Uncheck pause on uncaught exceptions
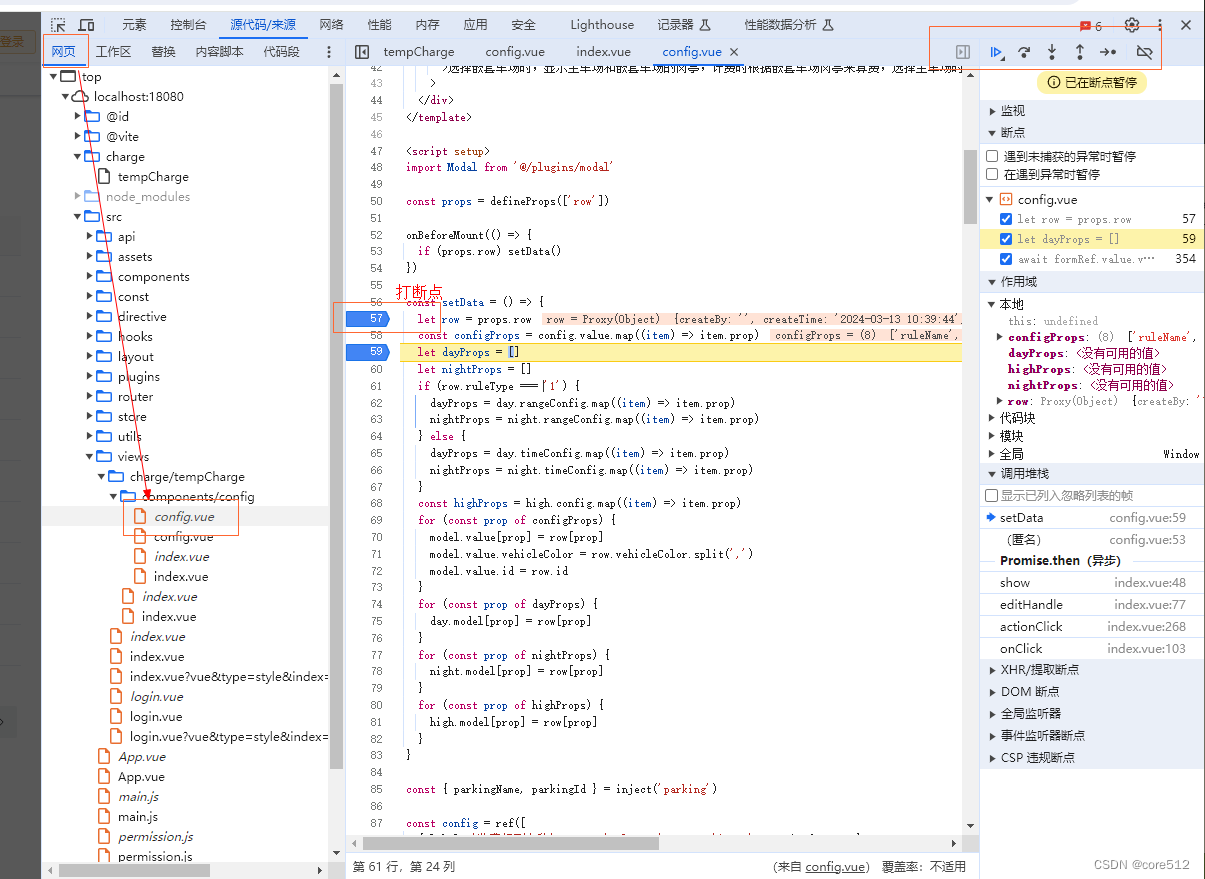Viewport: 1205px width, 879px height. [992, 157]
